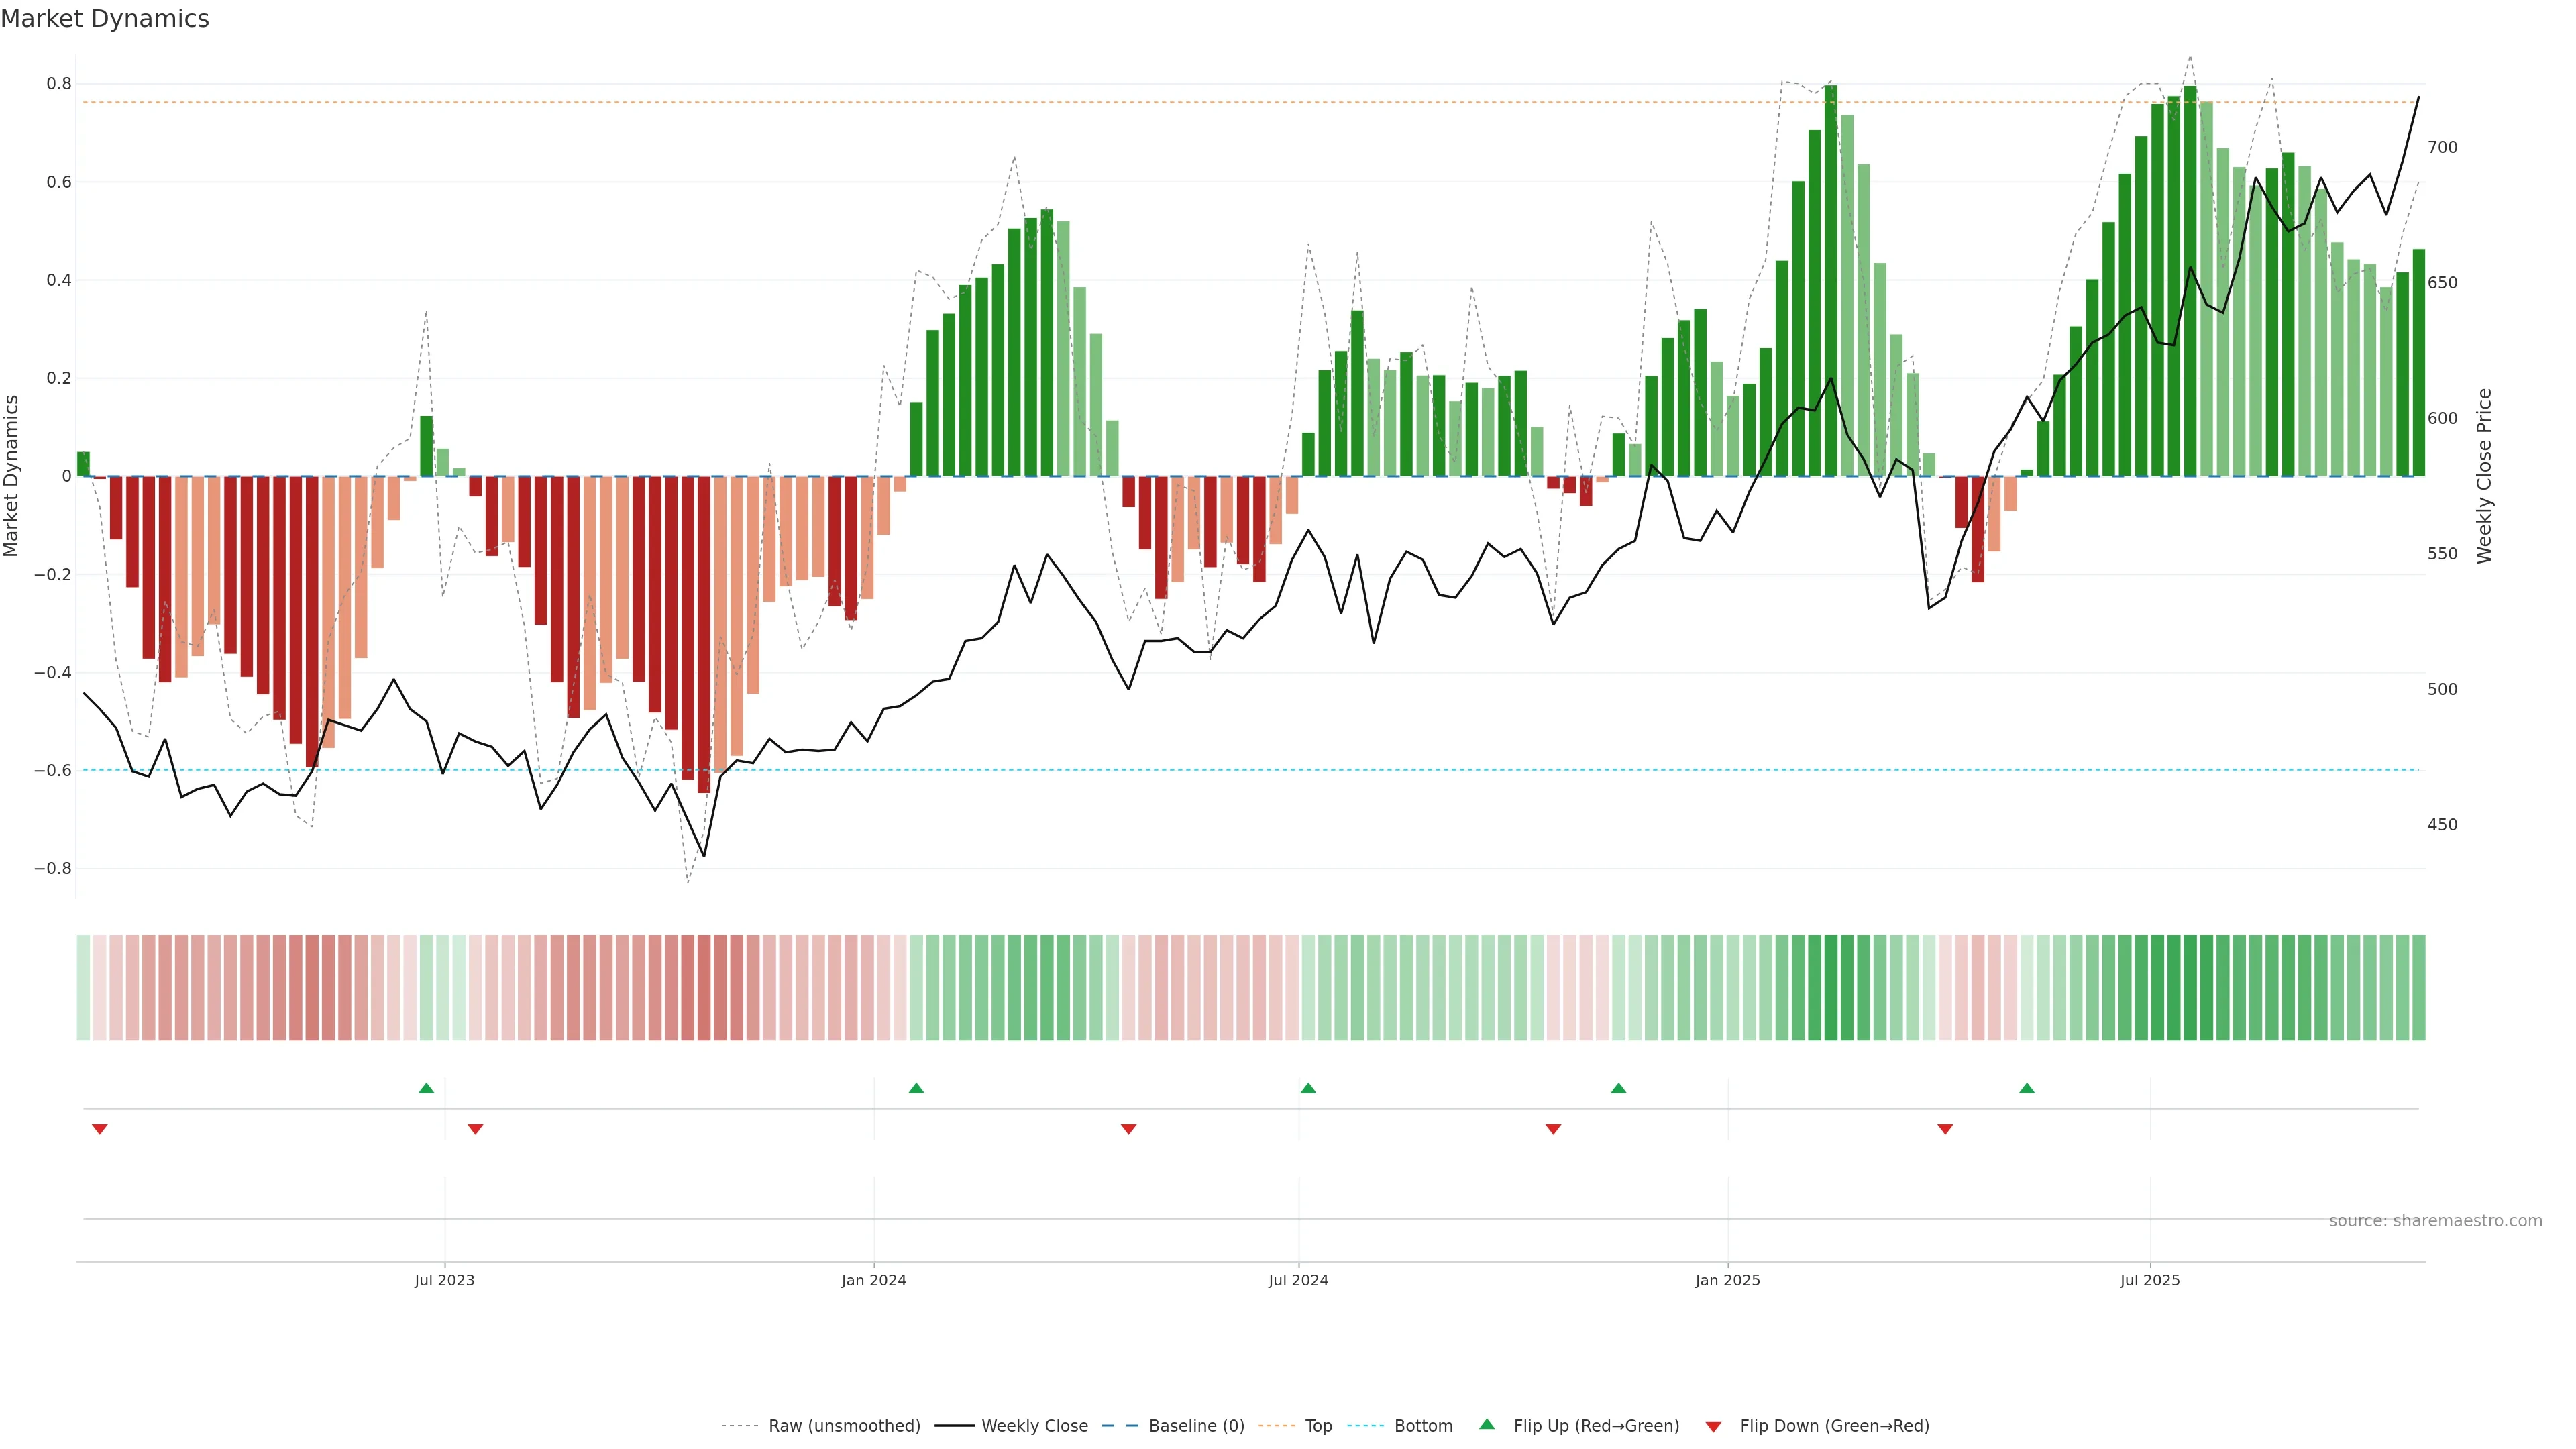
Task: Click the Flip Down marker after Jul 2023
Action: [x=475, y=1129]
